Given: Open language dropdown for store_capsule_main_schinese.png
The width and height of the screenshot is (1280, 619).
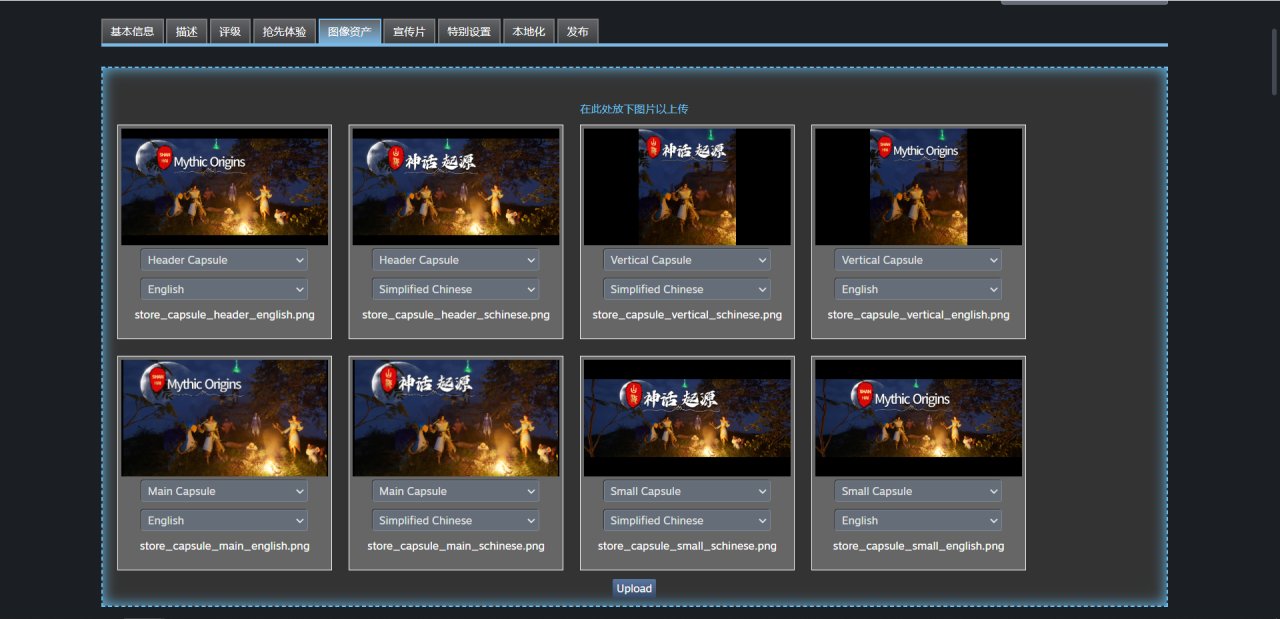Looking at the screenshot, I should click(x=455, y=520).
